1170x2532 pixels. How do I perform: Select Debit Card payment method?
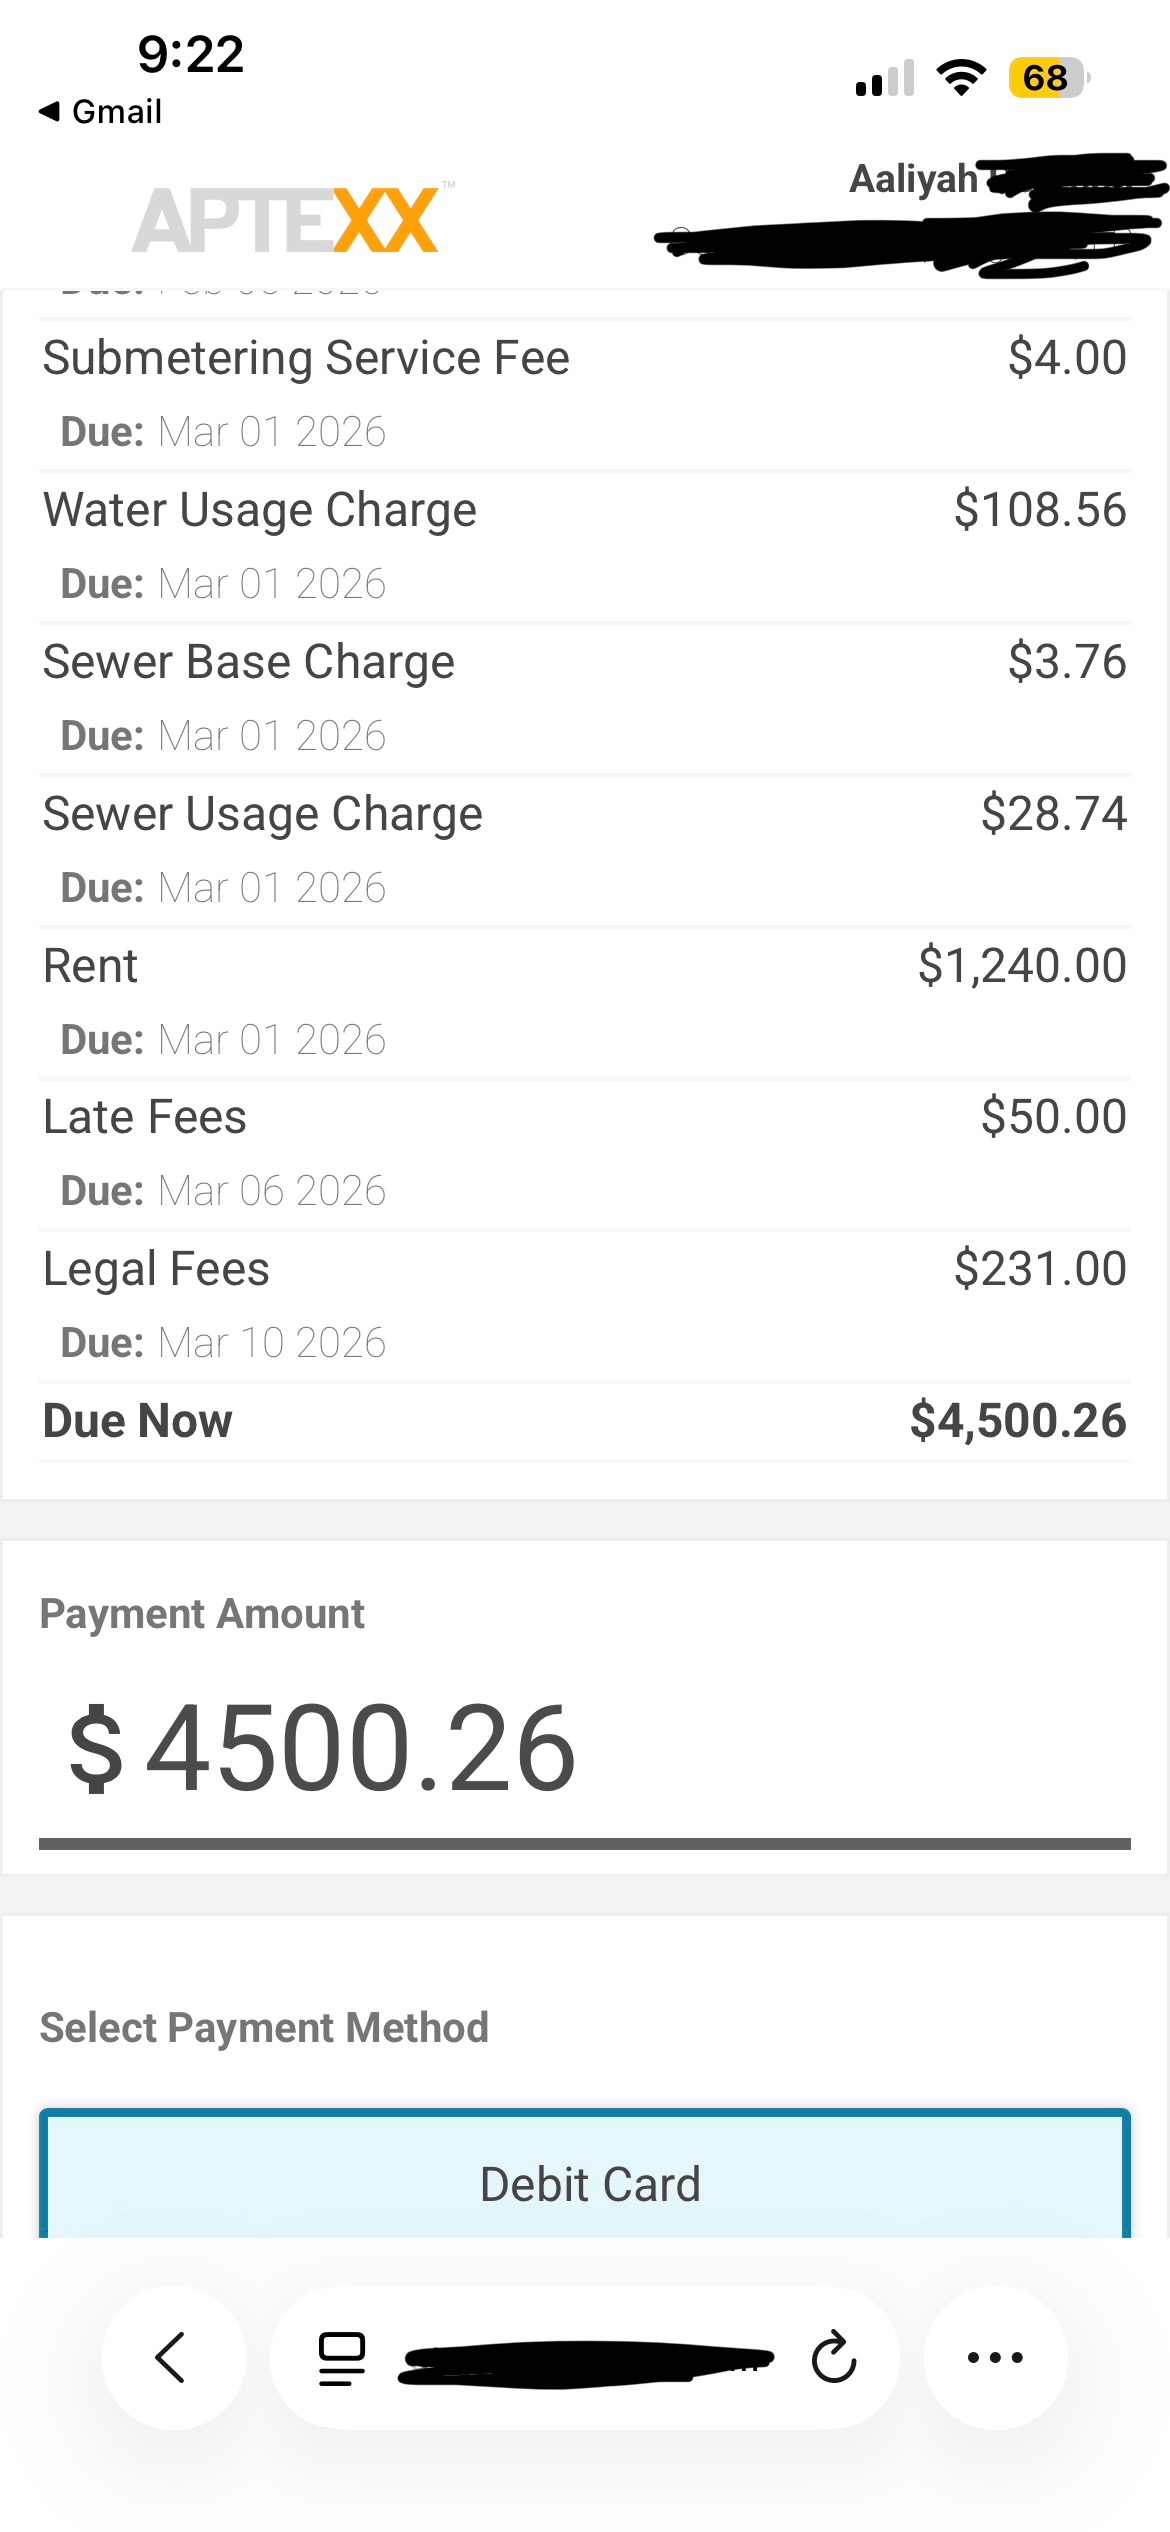pos(585,2184)
